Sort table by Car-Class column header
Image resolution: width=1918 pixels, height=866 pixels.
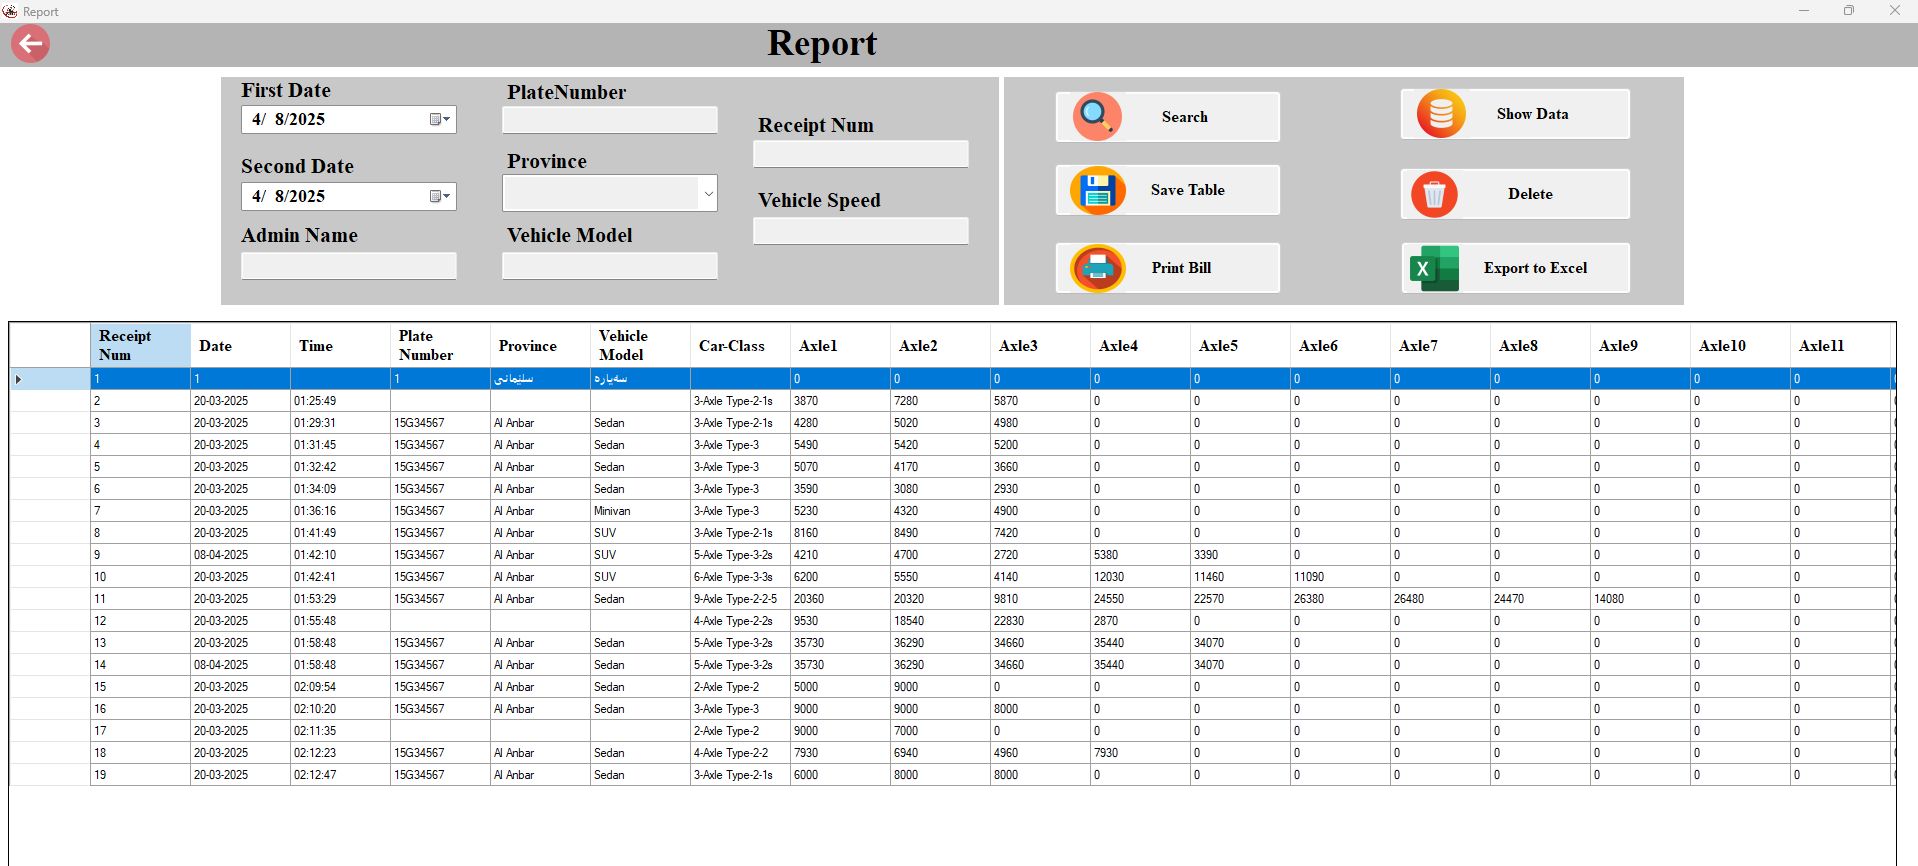pos(739,346)
